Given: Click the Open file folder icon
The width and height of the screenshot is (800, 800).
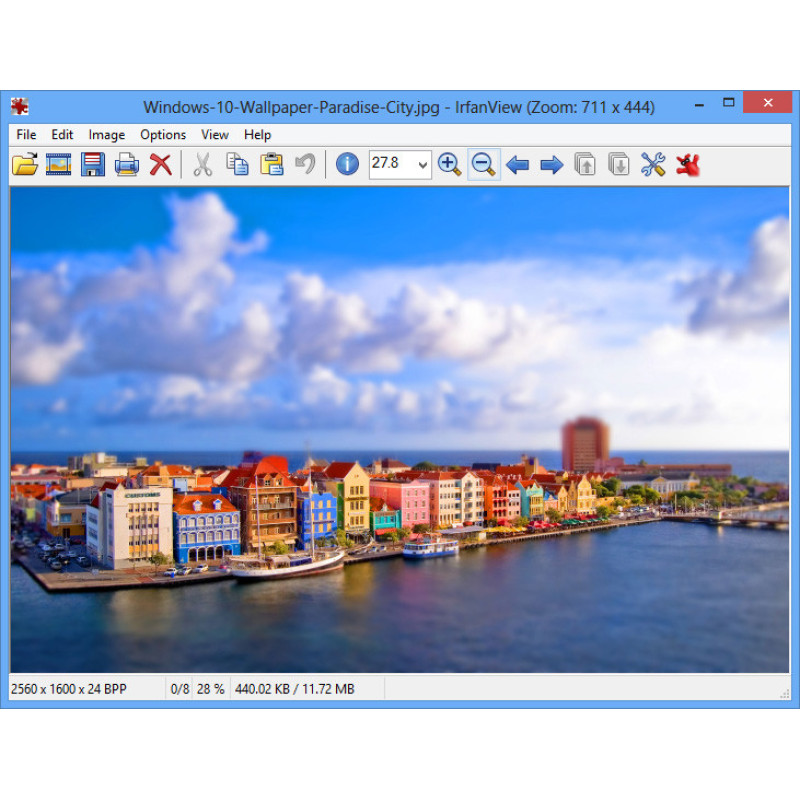Looking at the screenshot, I should tap(25, 165).
